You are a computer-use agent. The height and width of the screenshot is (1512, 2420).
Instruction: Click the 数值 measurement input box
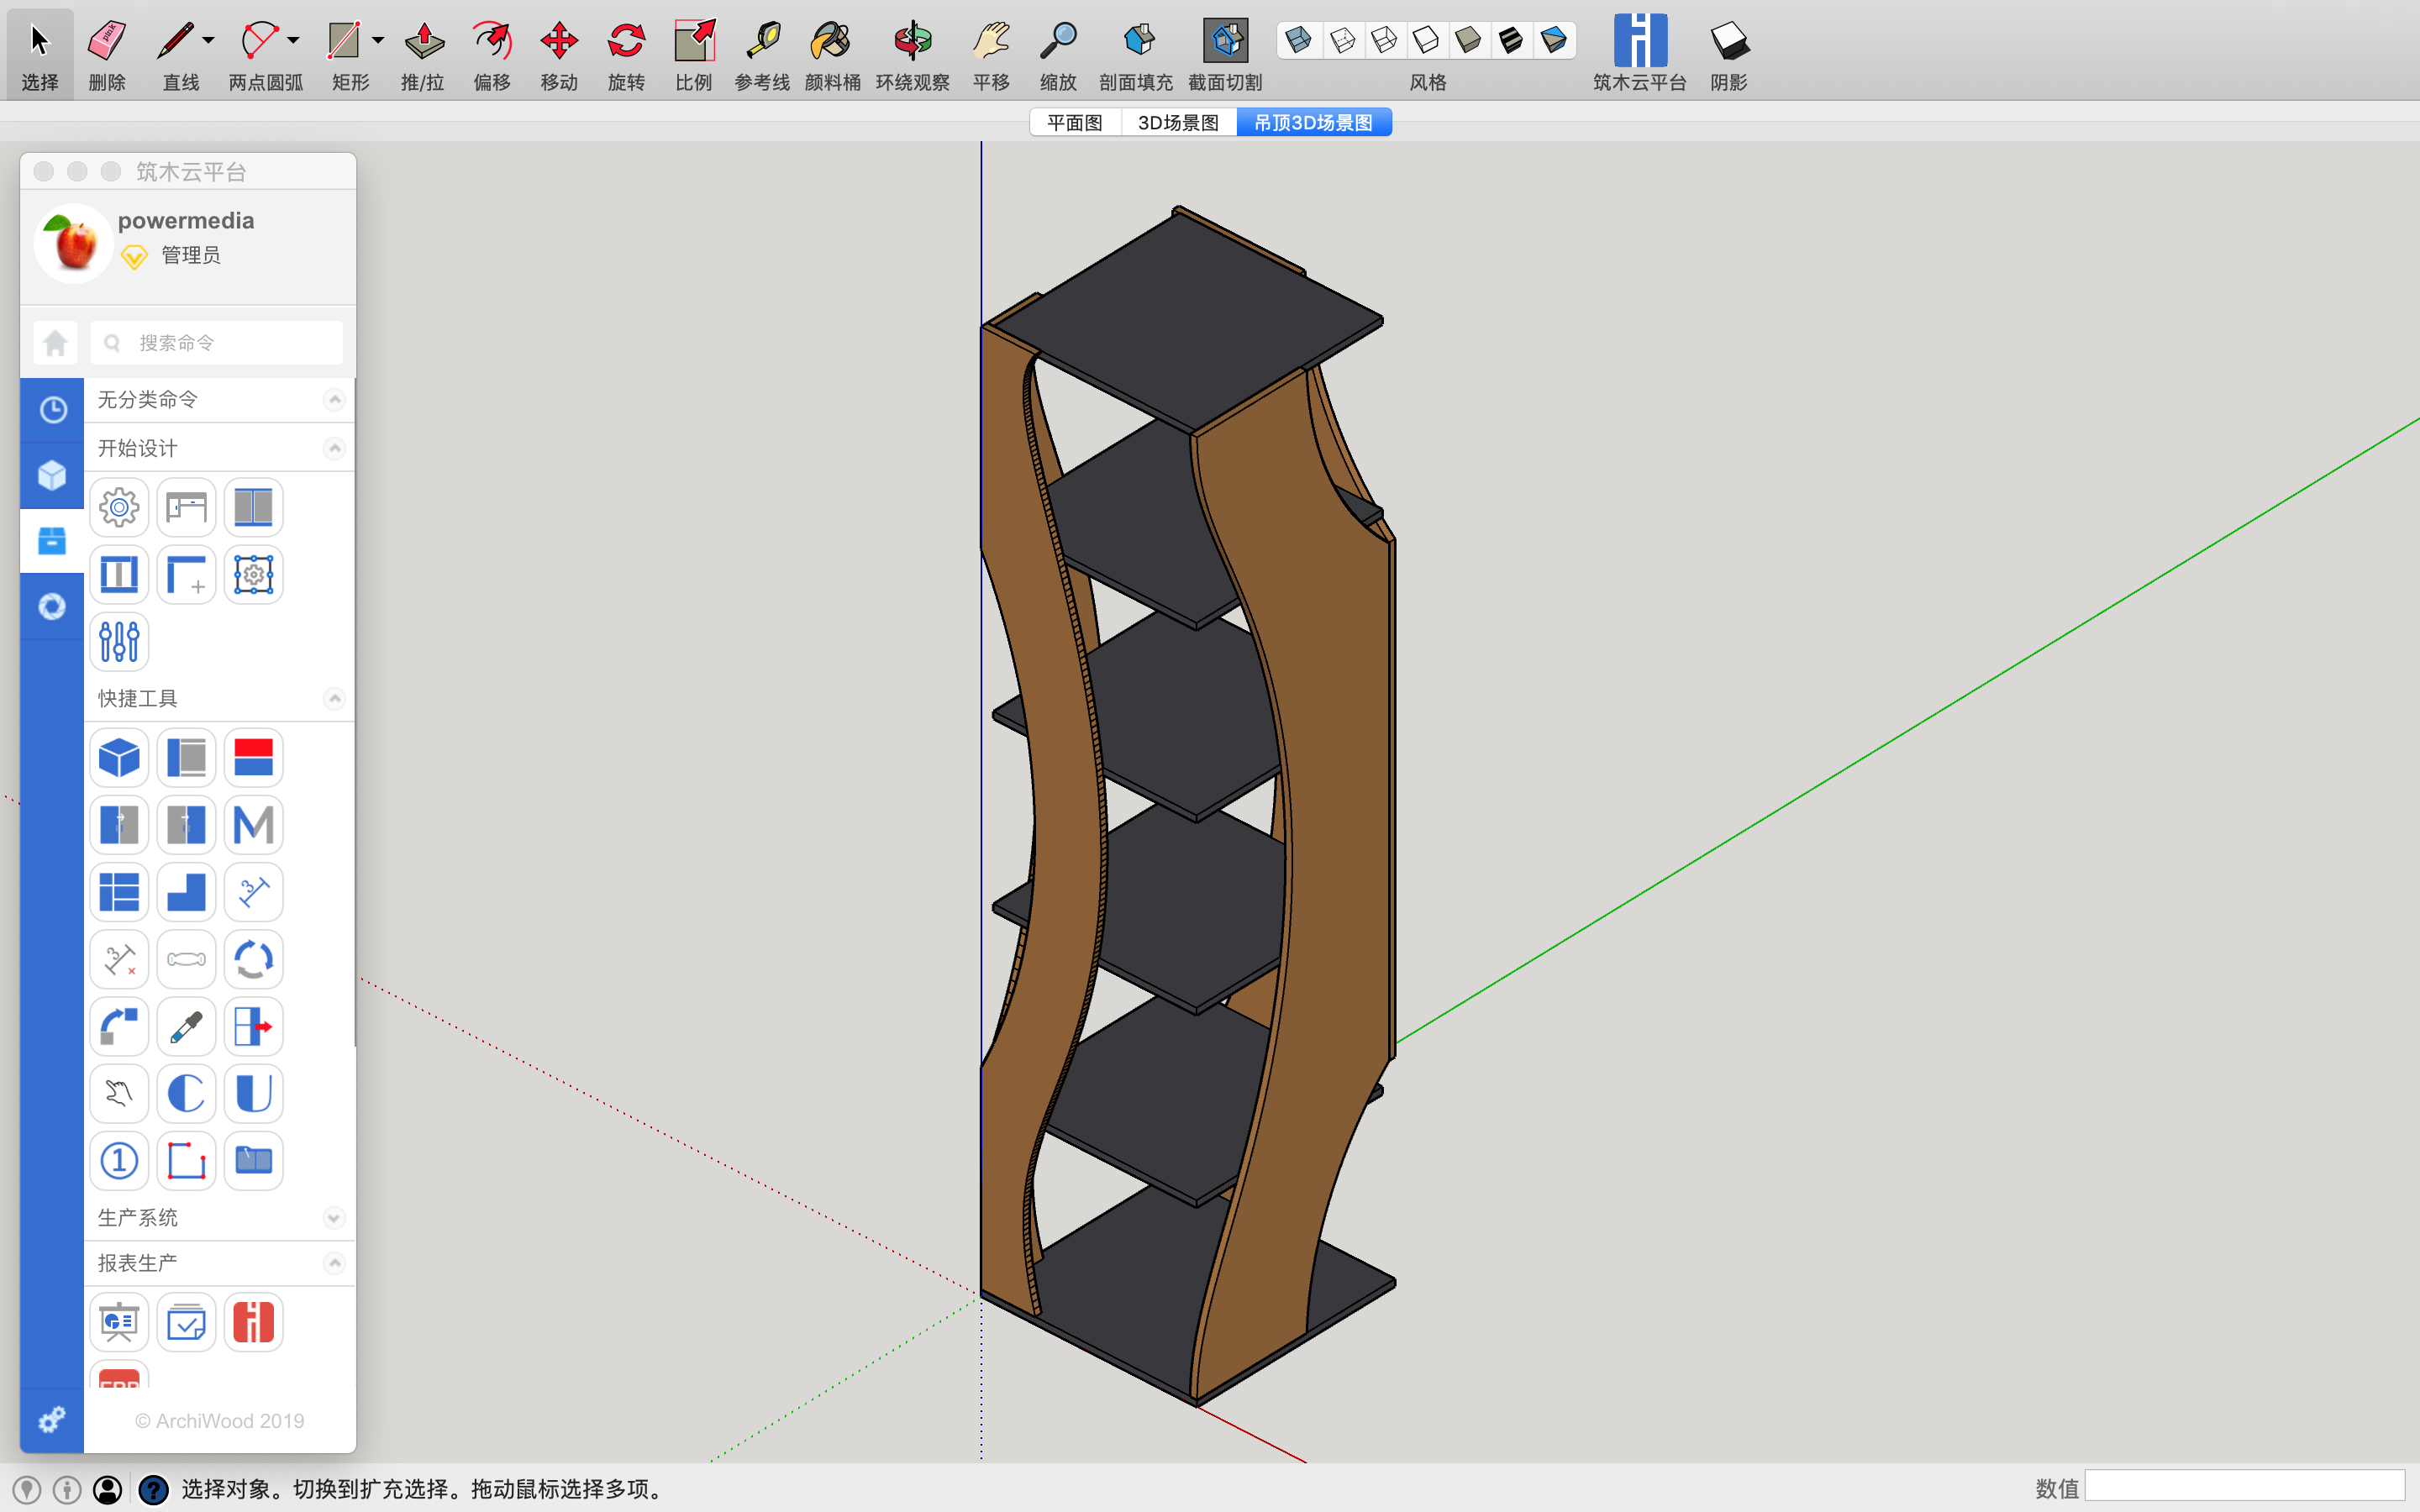click(x=2244, y=1486)
